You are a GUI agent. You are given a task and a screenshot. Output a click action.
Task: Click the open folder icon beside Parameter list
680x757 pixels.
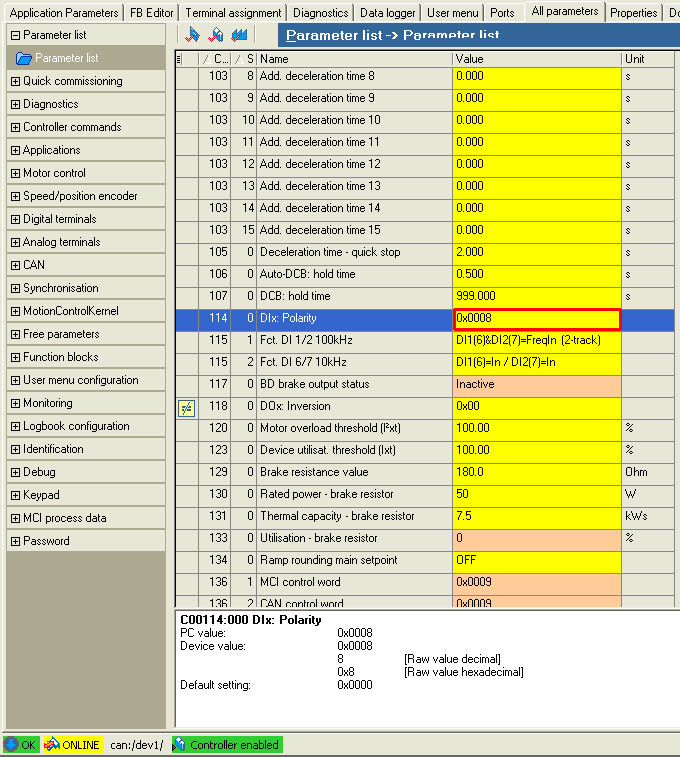click(x=23, y=58)
